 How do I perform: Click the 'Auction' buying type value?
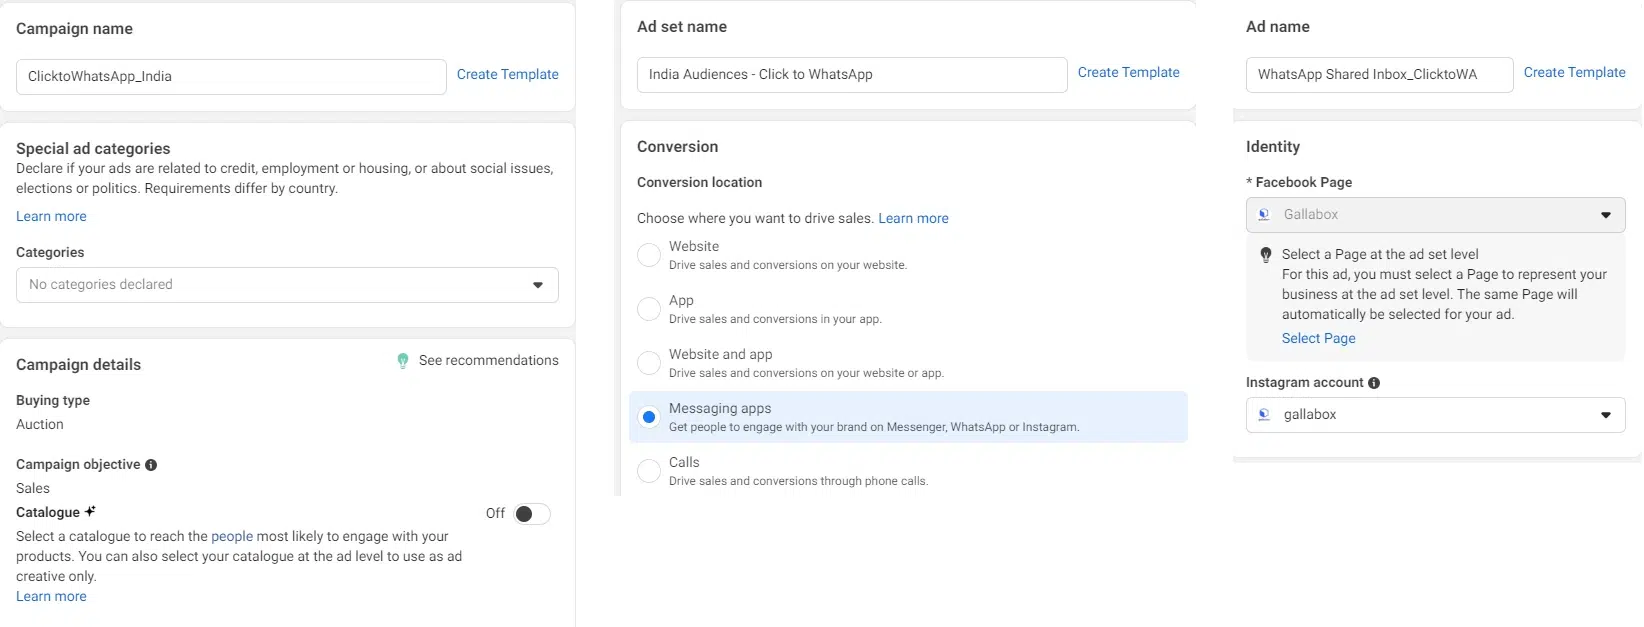(x=40, y=425)
